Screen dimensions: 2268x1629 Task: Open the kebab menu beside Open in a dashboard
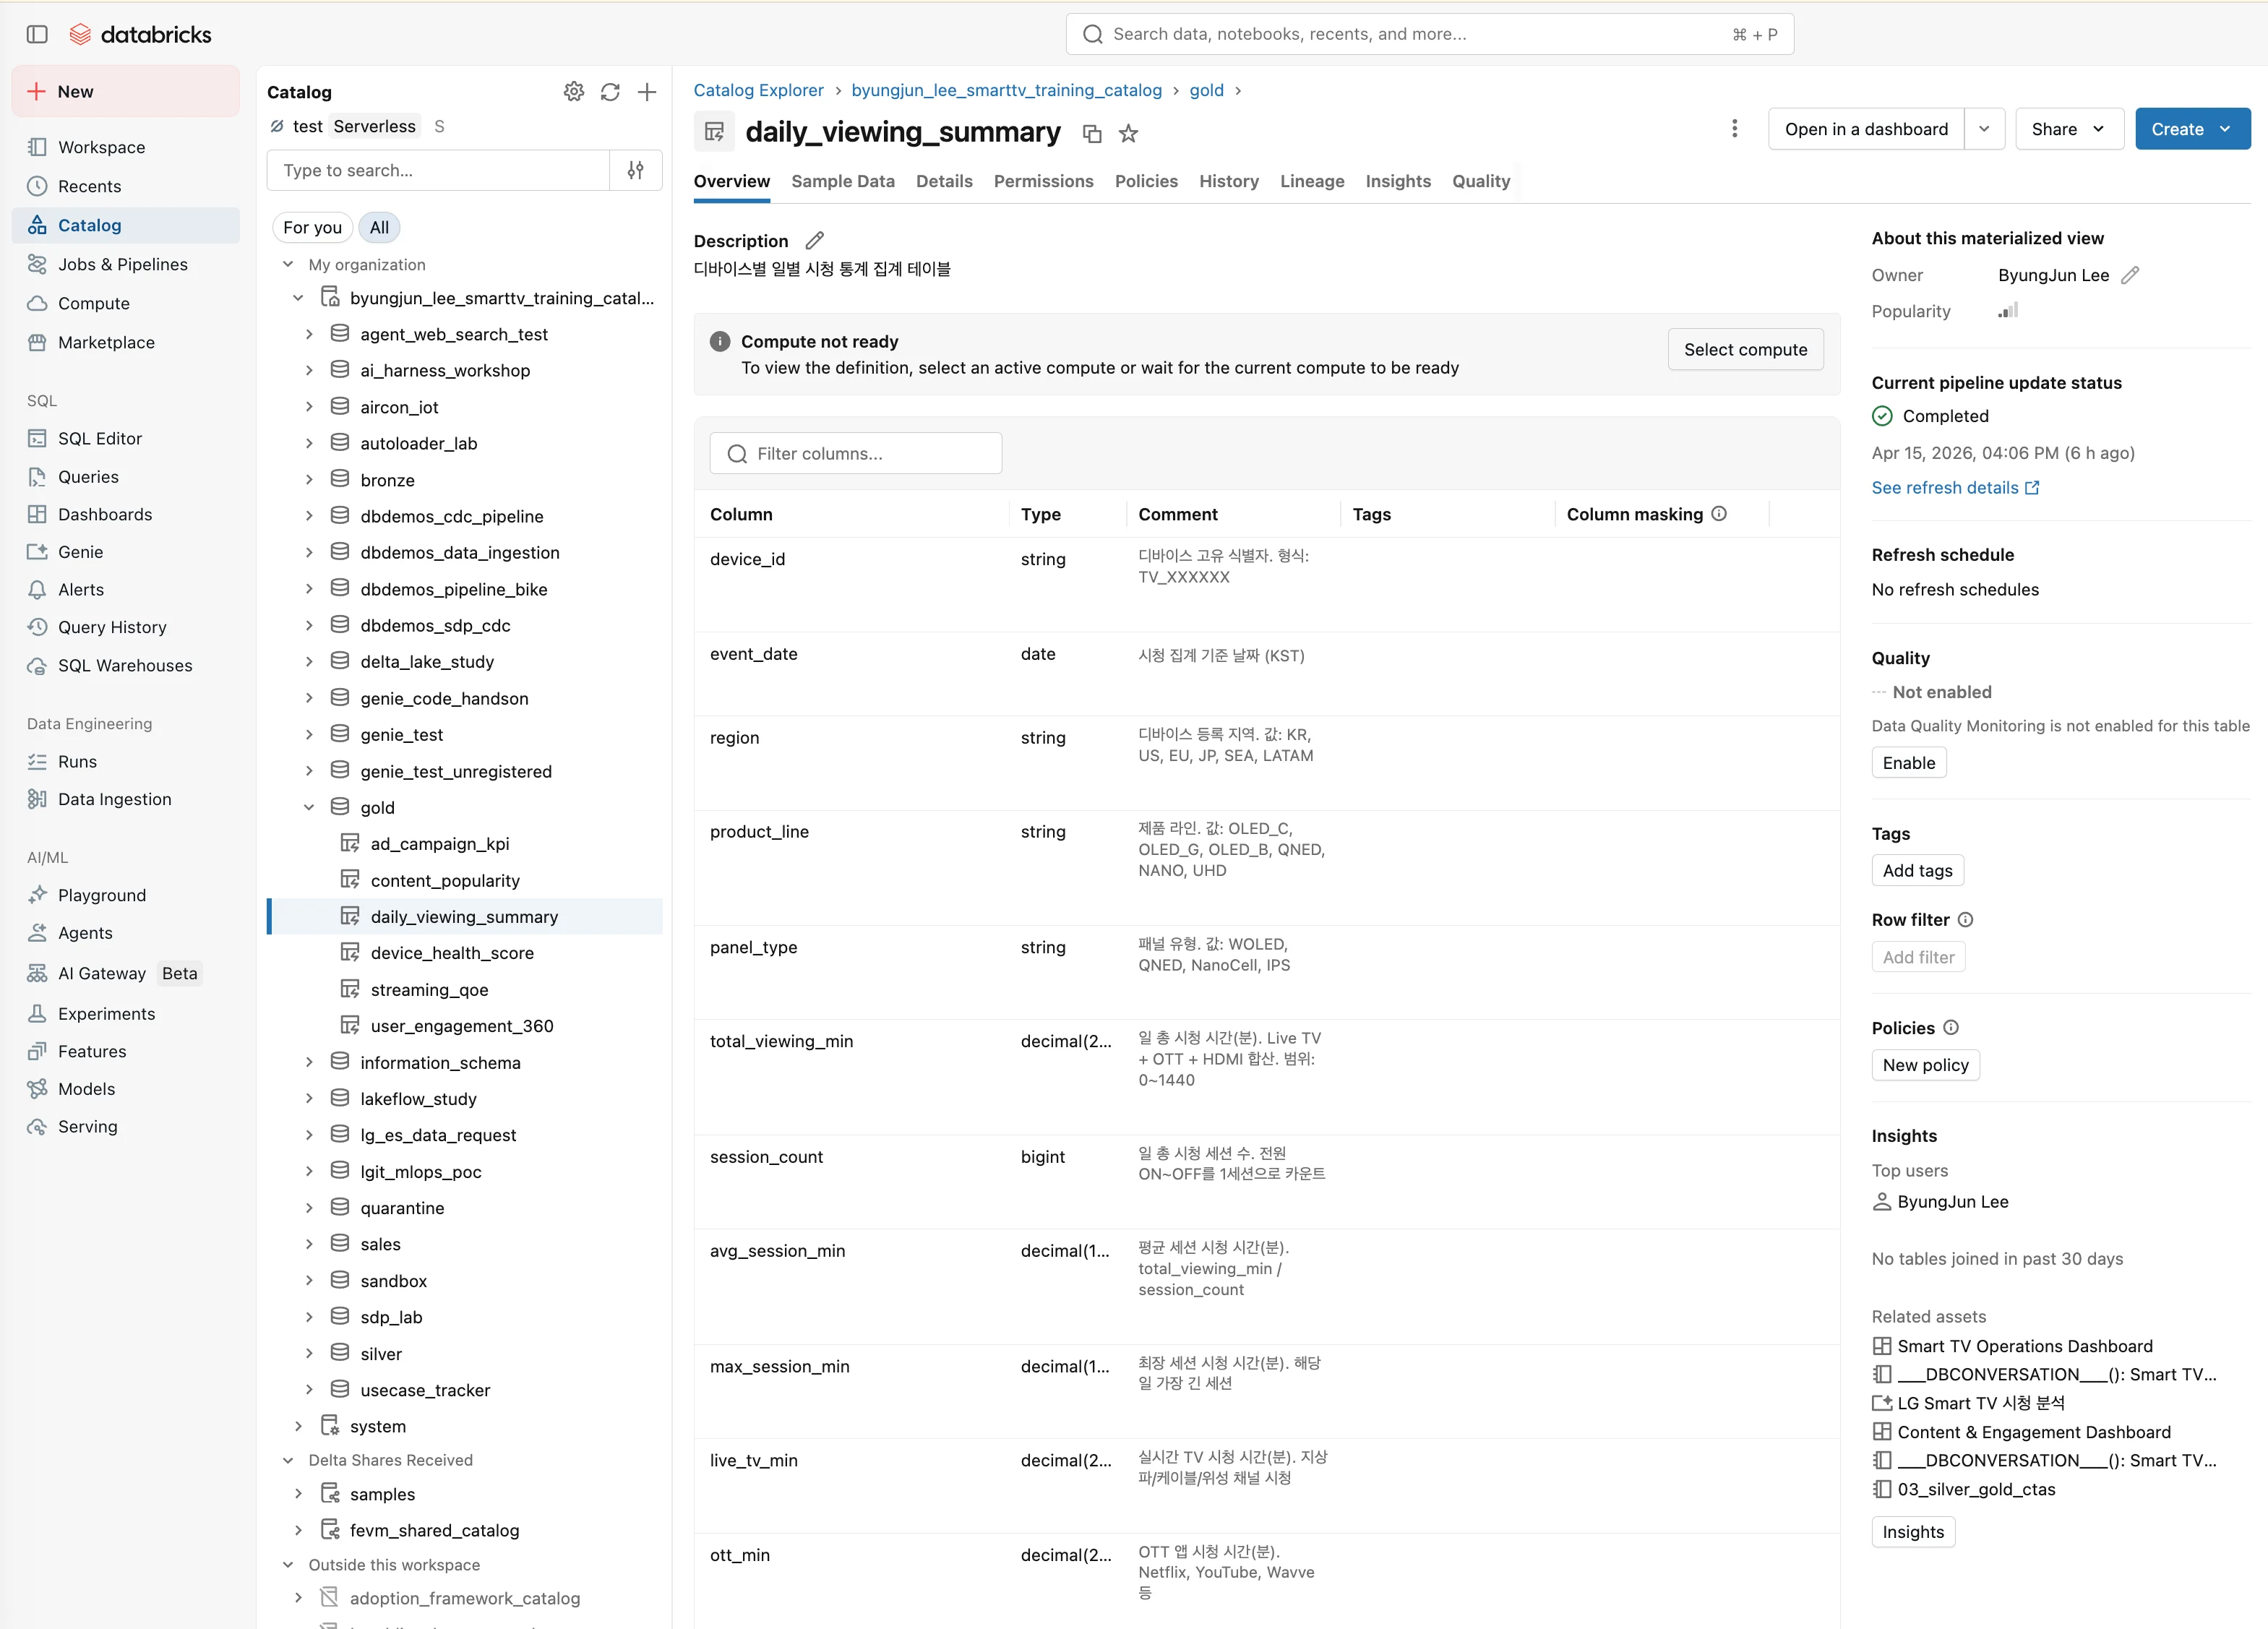coord(1734,128)
